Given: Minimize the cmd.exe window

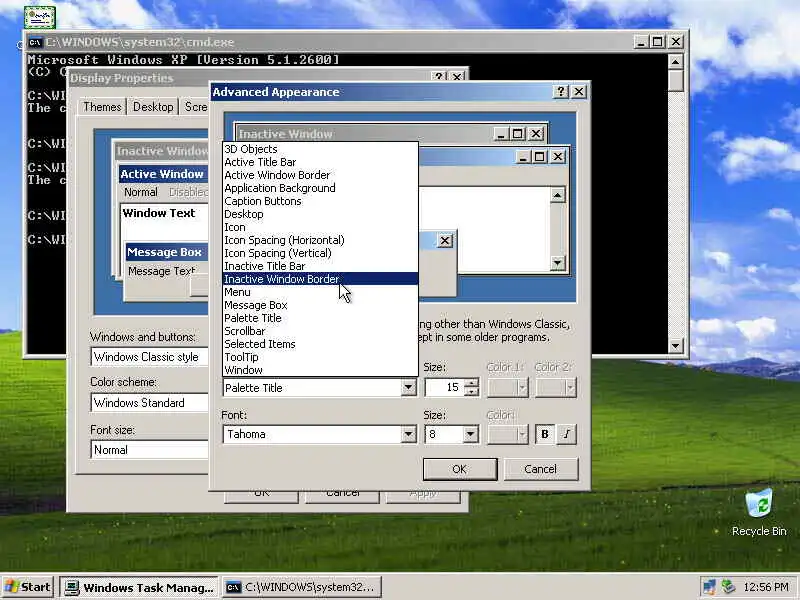Looking at the screenshot, I should point(641,42).
